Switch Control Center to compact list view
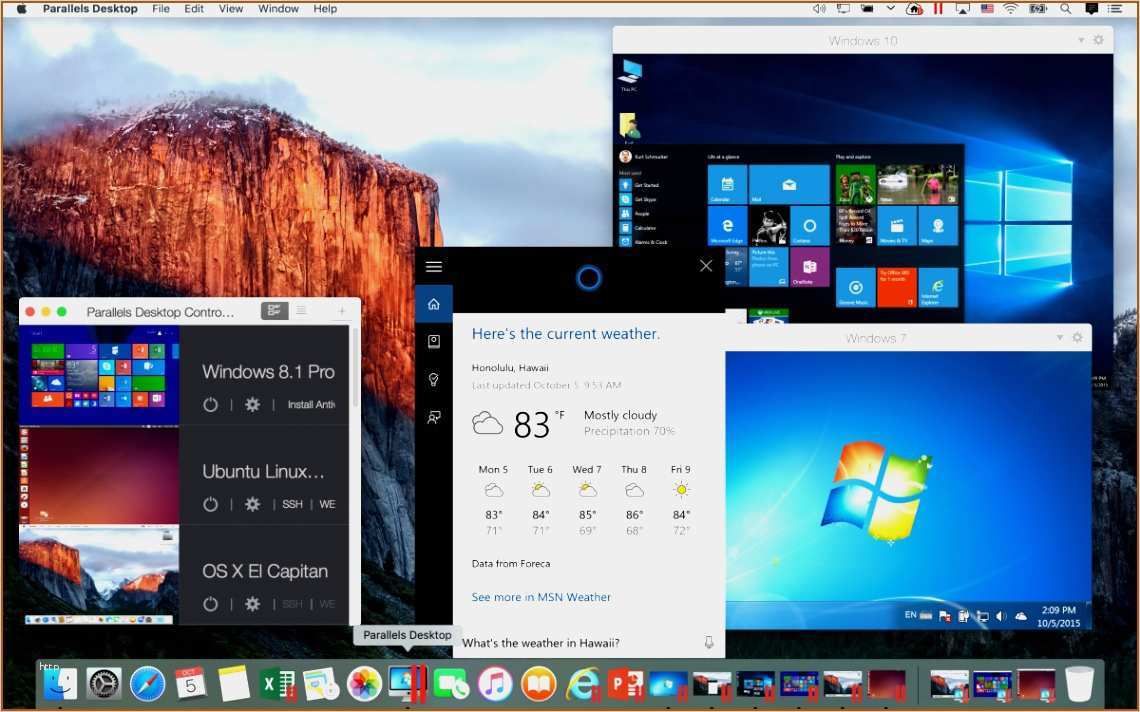 coord(301,311)
